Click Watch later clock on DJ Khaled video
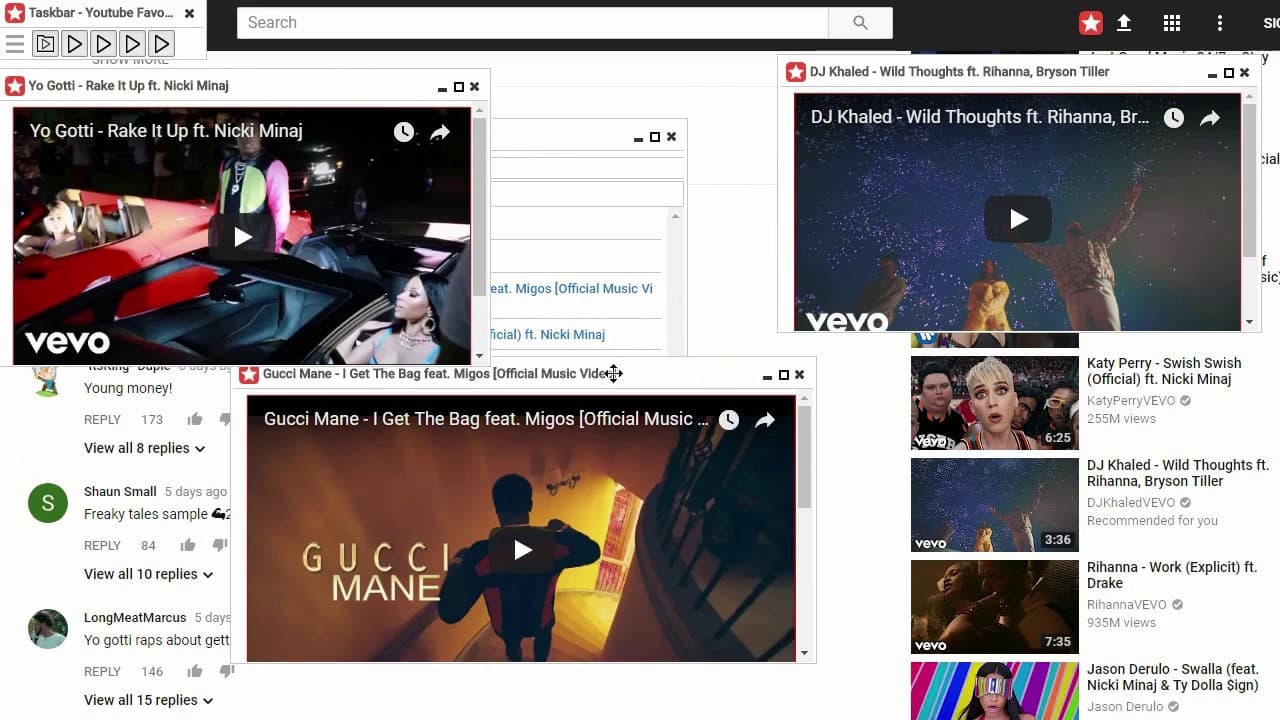The image size is (1280, 720). [1174, 118]
